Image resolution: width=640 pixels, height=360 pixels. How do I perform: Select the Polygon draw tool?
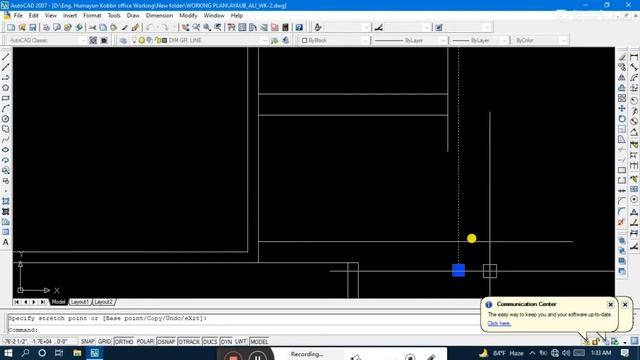6,88
